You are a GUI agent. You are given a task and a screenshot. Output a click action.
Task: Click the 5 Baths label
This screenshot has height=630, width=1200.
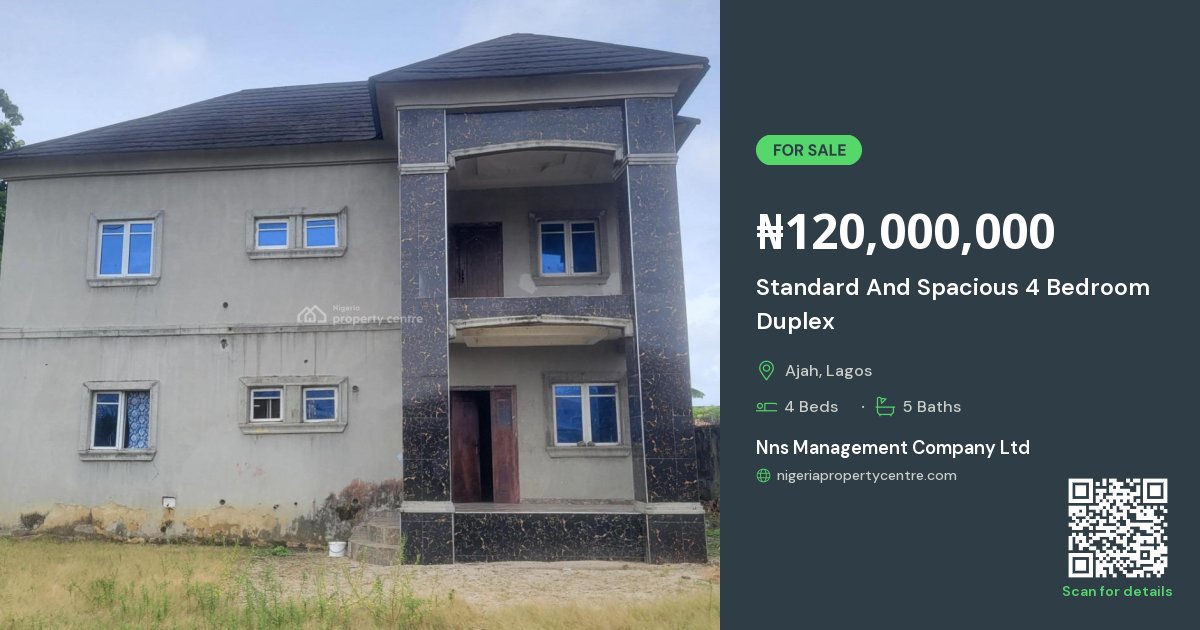pos(932,407)
